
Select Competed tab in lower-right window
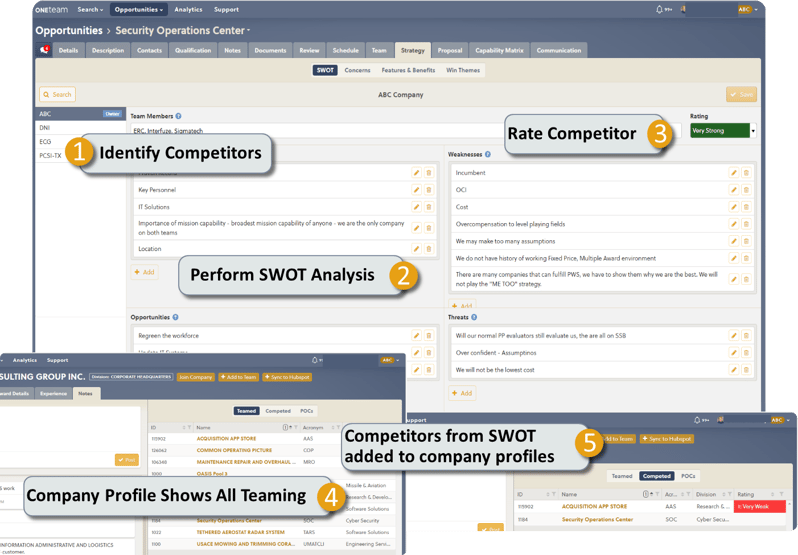point(657,476)
